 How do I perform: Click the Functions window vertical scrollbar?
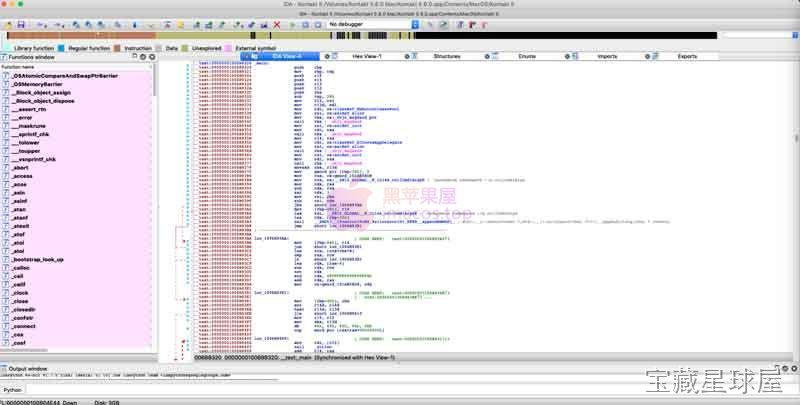point(154,82)
